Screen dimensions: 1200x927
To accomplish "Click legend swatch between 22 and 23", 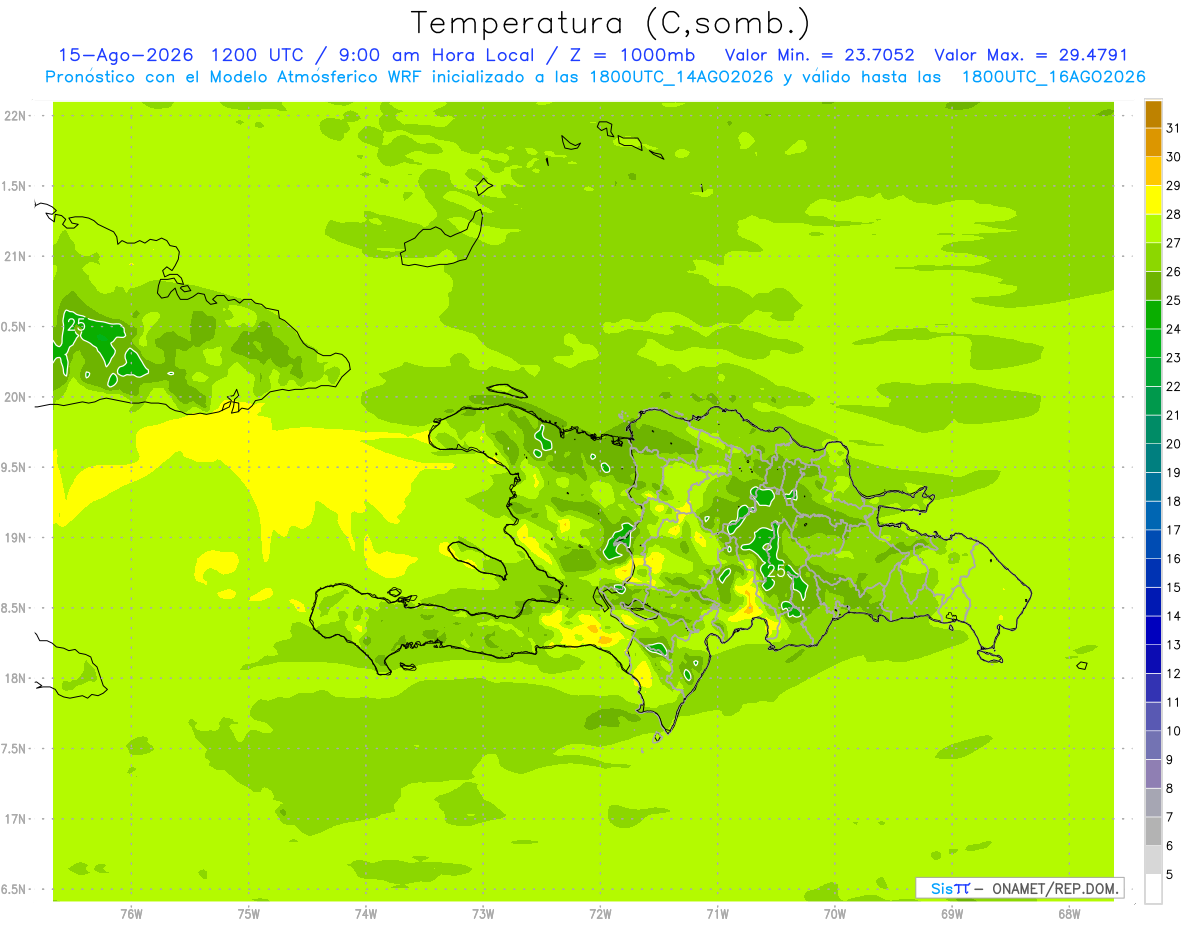I will point(1153,372).
